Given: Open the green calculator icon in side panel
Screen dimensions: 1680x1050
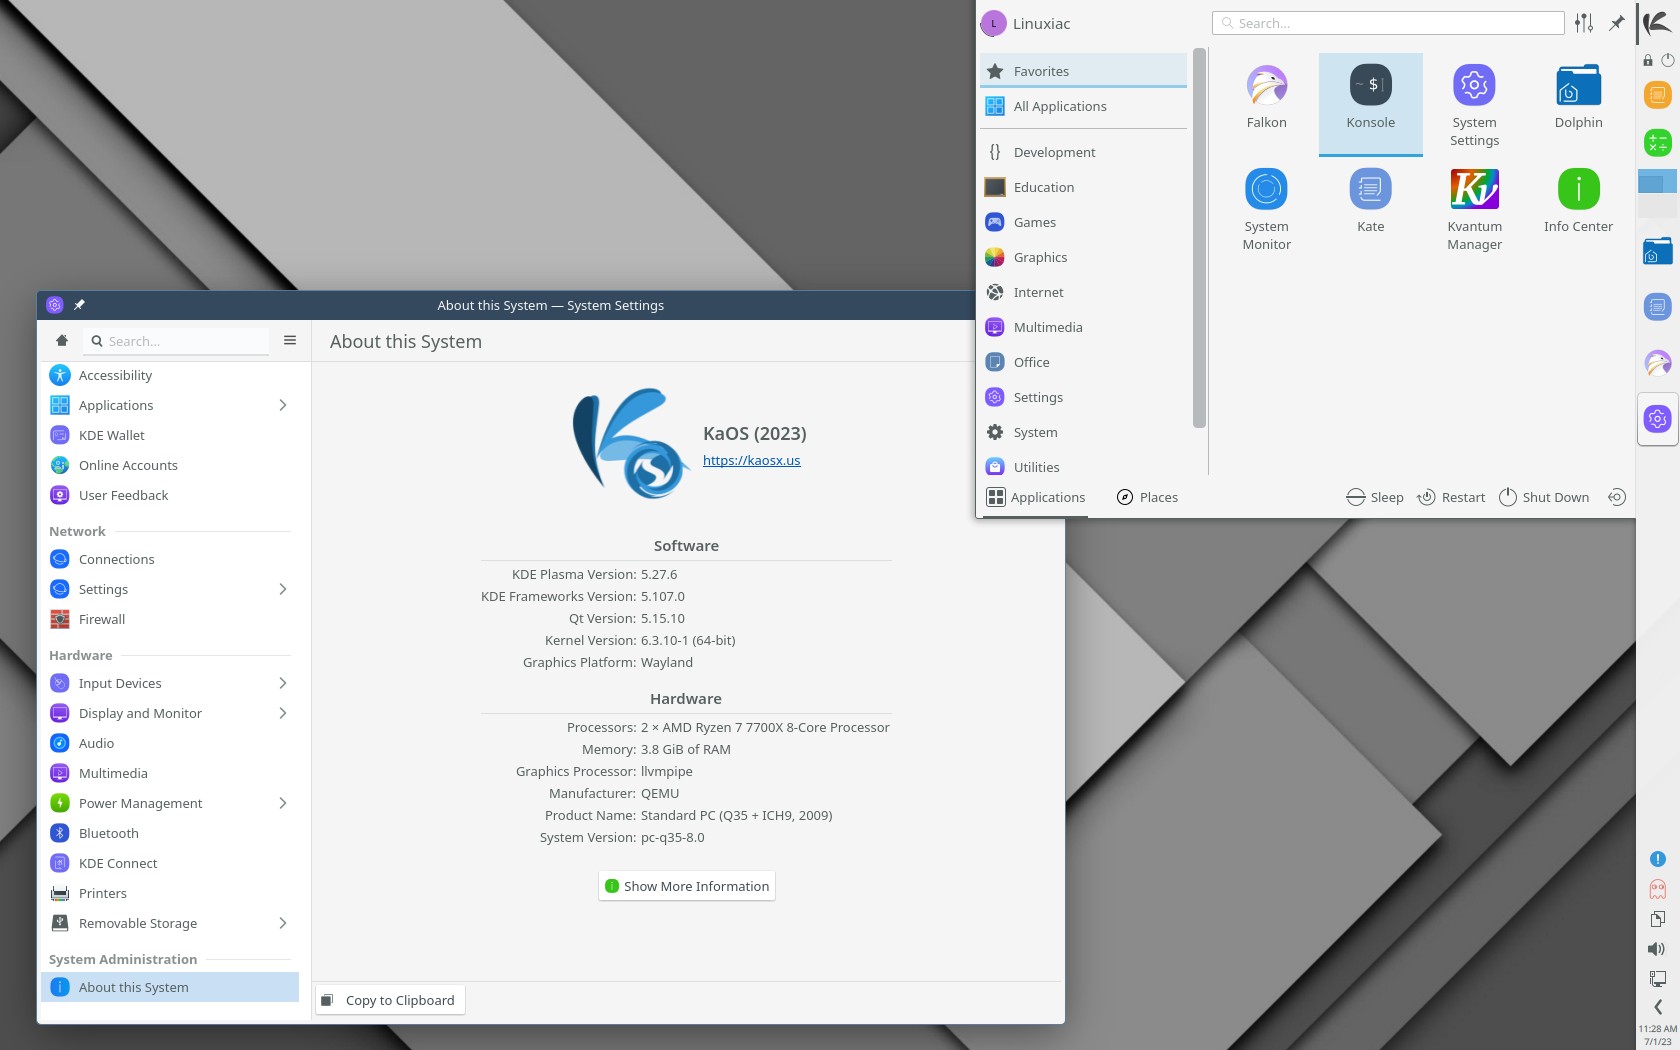Looking at the screenshot, I should (1658, 142).
